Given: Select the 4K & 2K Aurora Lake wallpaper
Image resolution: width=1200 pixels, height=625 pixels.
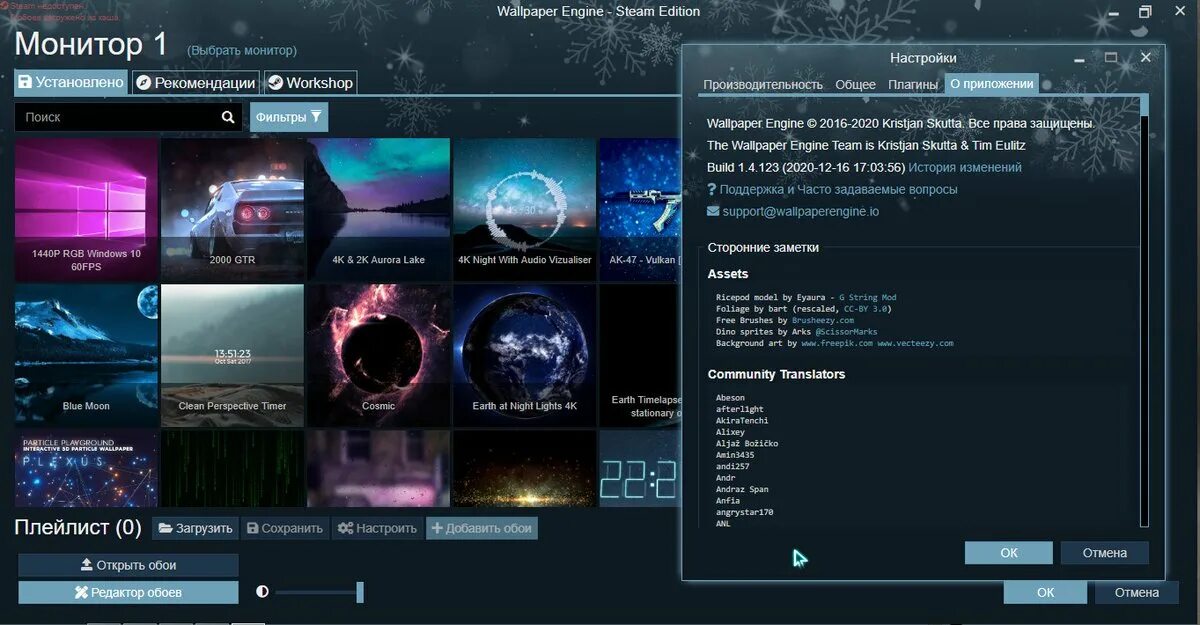Looking at the screenshot, I should (x=378, y=208).
